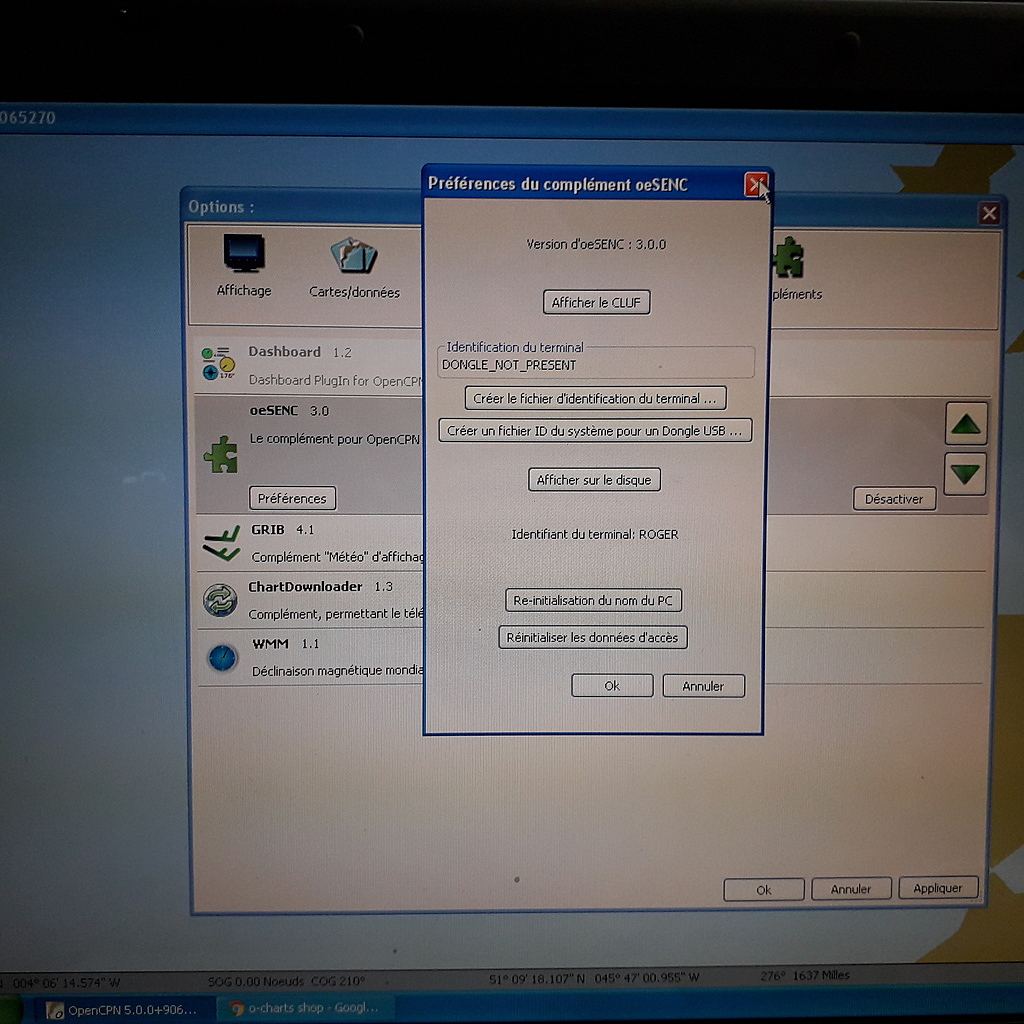Select the ChartDownloader 1.3 row title
1024x1024 pixels.
(x=321, y=586)
